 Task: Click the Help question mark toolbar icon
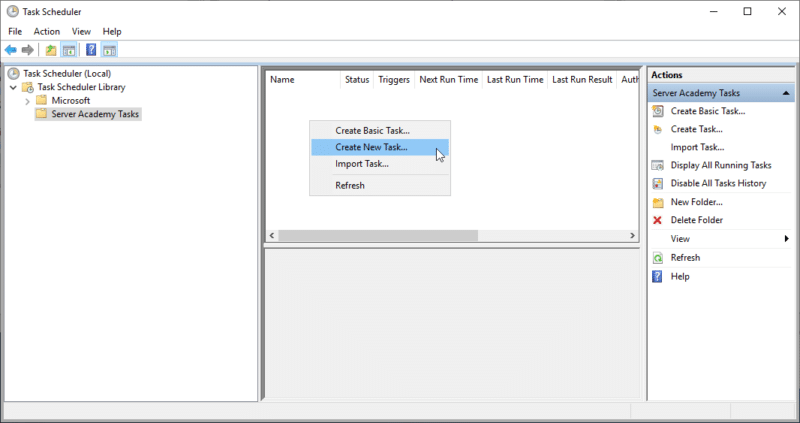coord(91,50)
